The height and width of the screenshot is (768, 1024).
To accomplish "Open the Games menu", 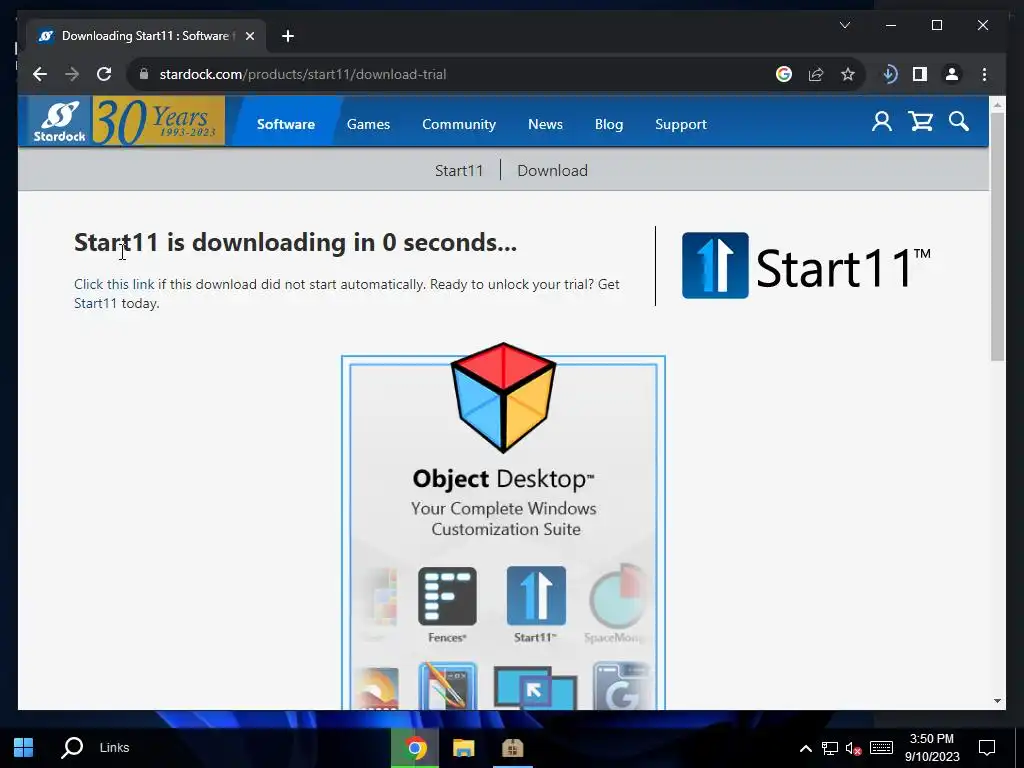I will pyautogui.click(x=368, y=124).
